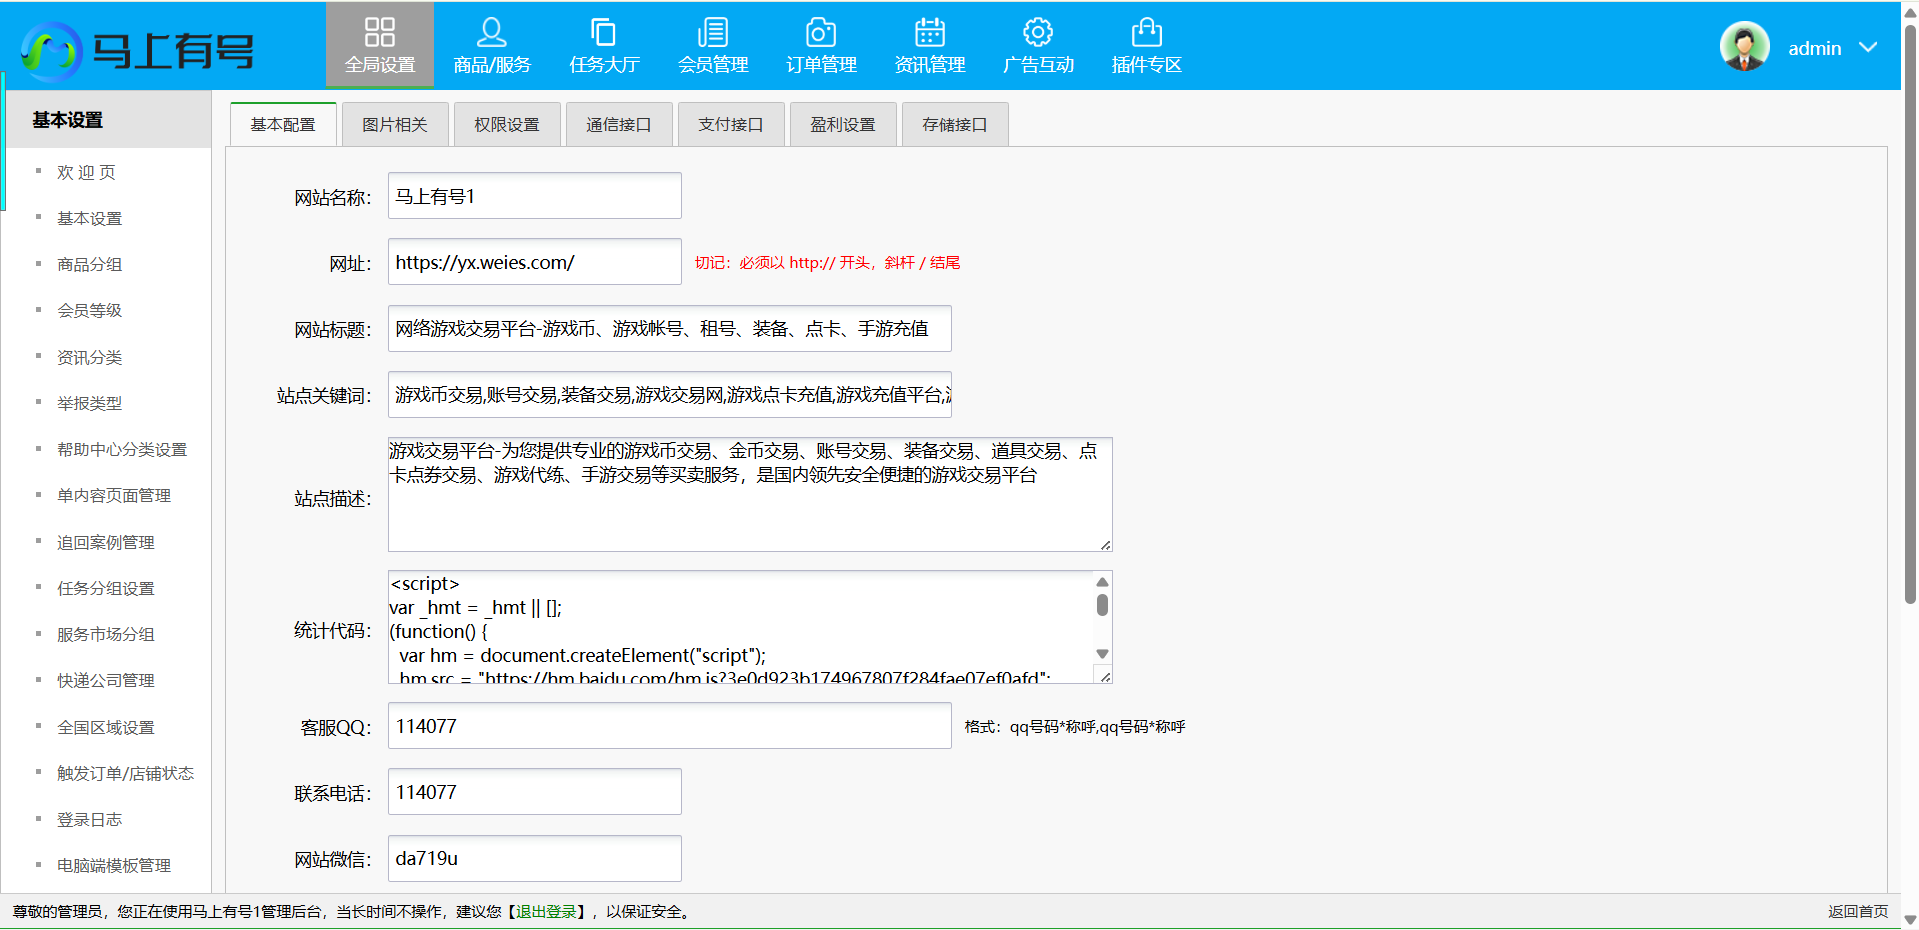Open 商品/服务 from the top navigation
Viewport: 1919px width, 930px height.
click(491, 46)
